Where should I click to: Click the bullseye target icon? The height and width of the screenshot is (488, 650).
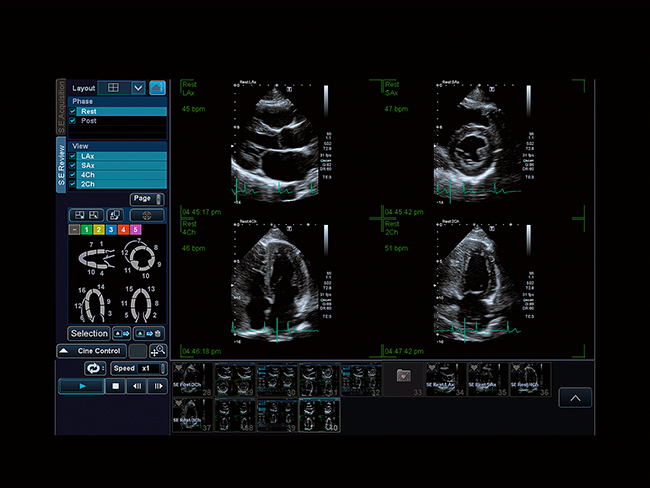coord(147,215)
